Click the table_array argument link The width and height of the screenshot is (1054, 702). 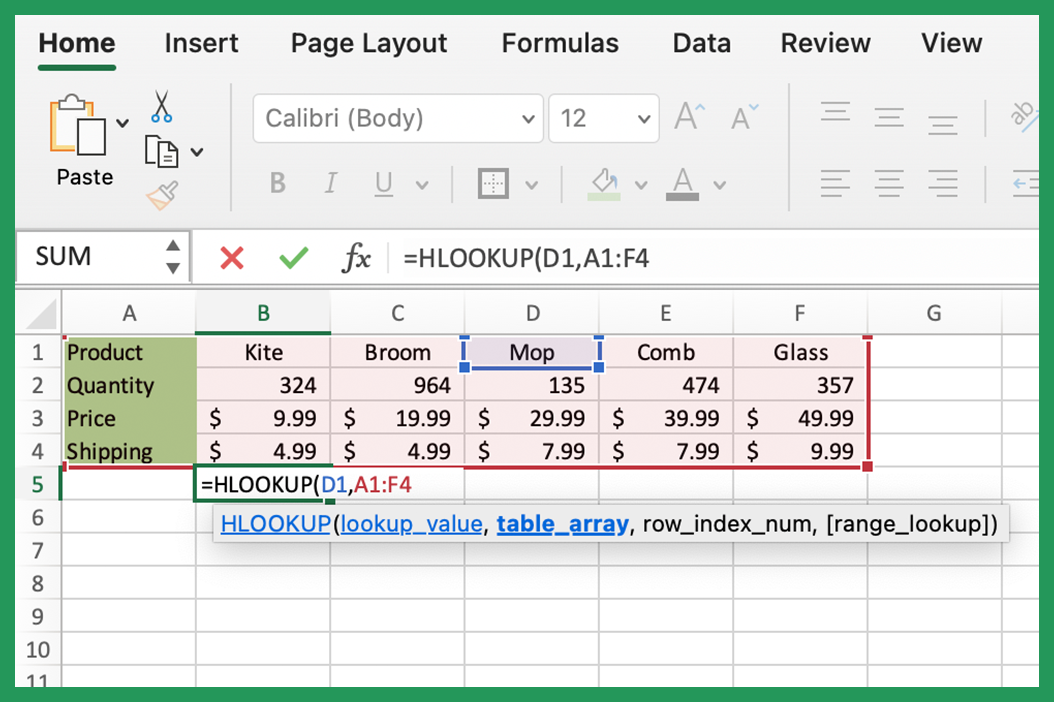pyautogui.click(x=562, y=523)
